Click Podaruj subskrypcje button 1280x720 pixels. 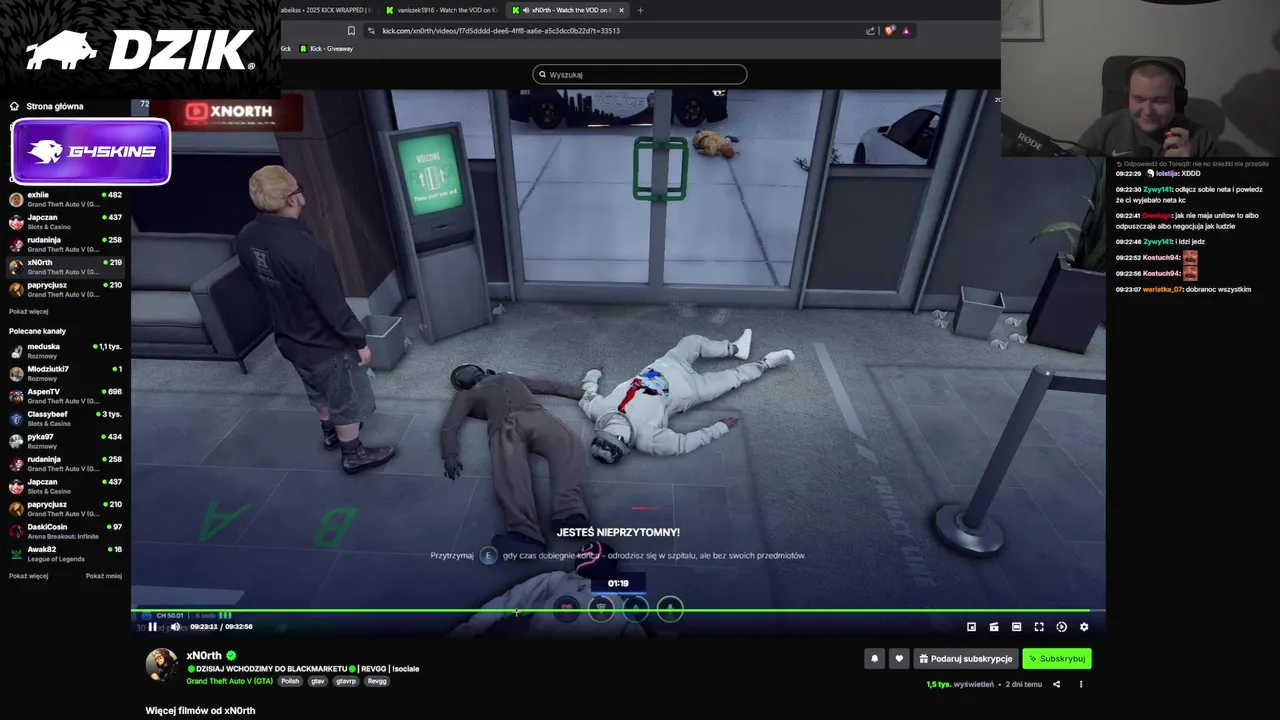[966, 659]
